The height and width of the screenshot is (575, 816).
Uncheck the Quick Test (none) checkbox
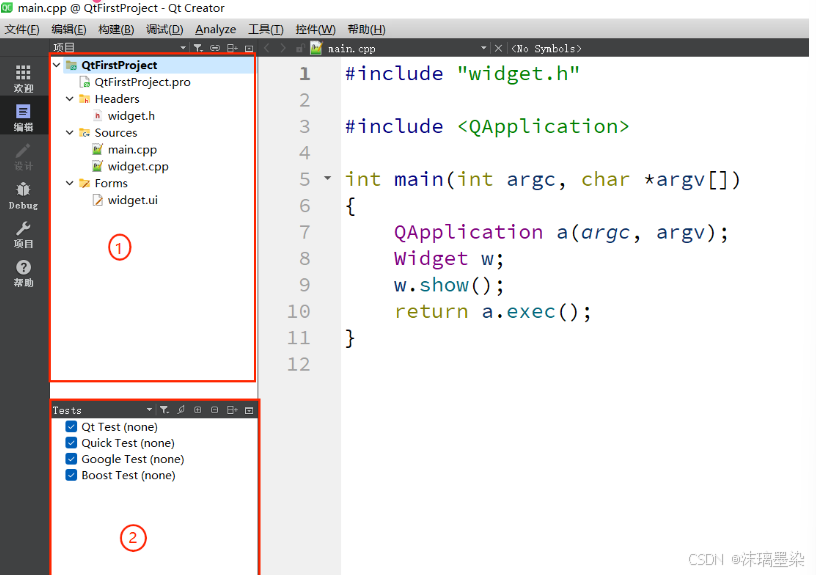click(x=71, y=443)
